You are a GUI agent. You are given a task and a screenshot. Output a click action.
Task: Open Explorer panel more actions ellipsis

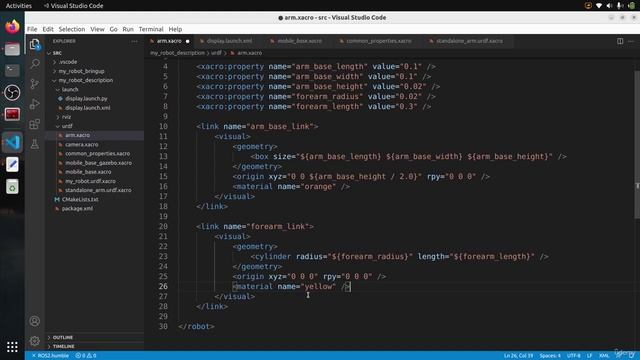(135, 41)
